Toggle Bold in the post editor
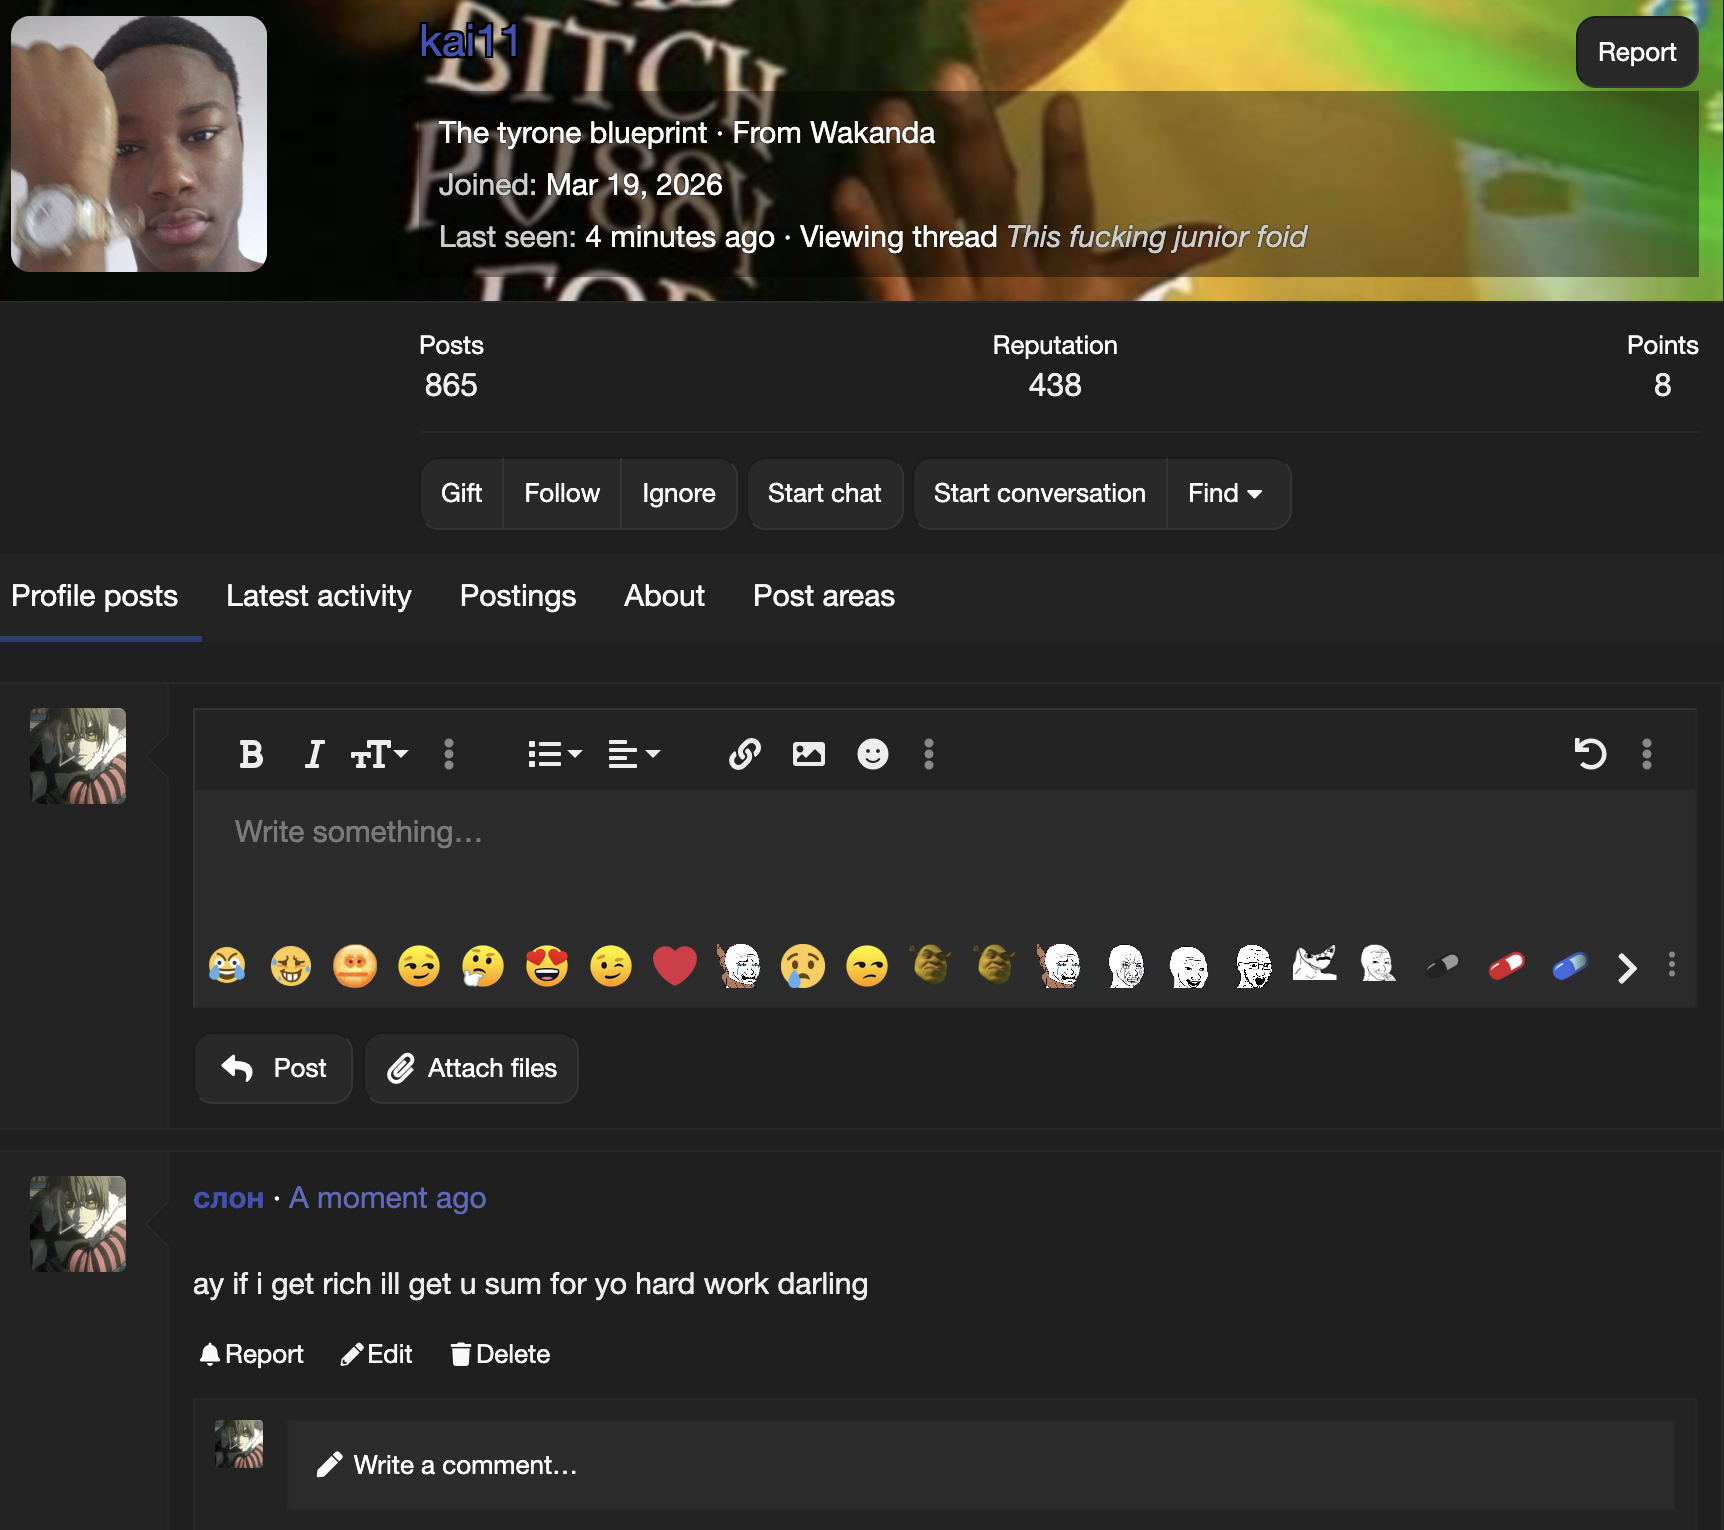This screenshot has width=1724, height=1530. 252,755
